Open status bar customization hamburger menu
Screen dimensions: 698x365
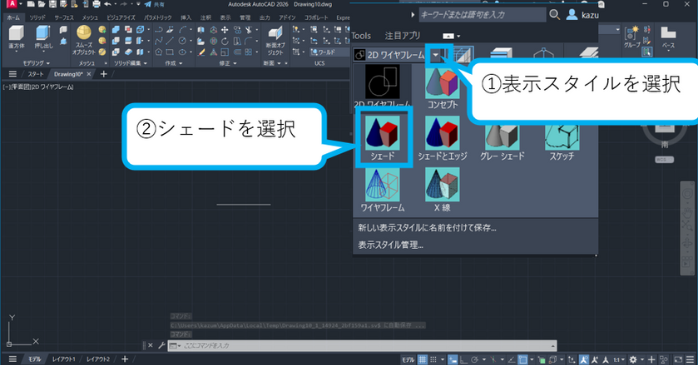pos(690,359)
